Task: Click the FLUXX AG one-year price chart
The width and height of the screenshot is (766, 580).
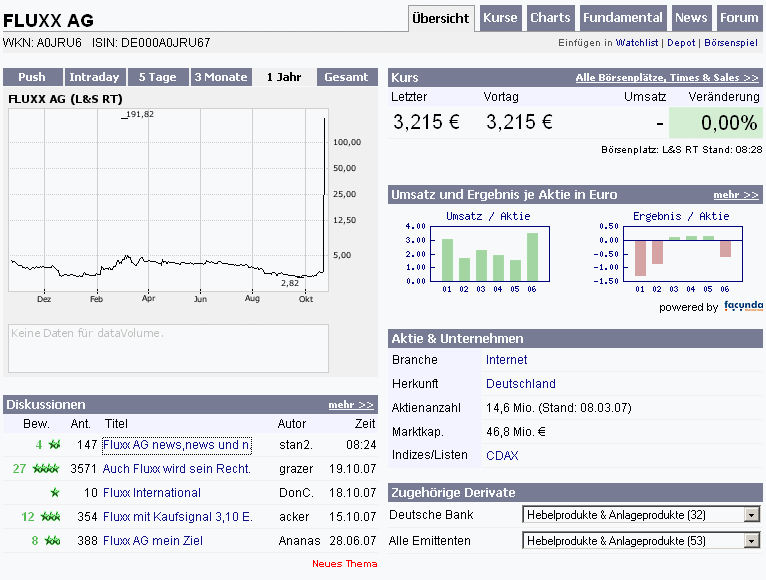Action: coord(168,200)
